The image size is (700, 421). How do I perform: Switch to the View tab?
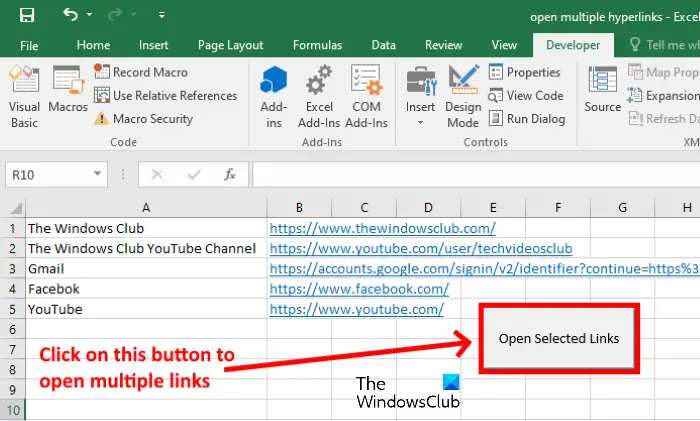pos(504,45)
